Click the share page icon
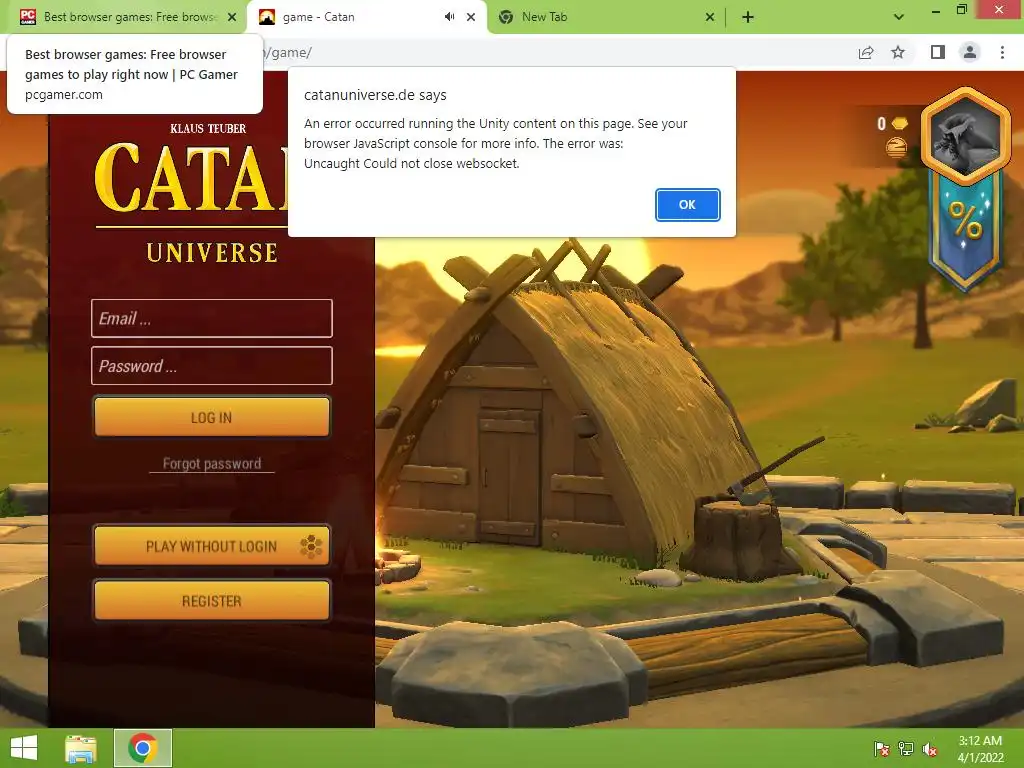 coord(866,52)
